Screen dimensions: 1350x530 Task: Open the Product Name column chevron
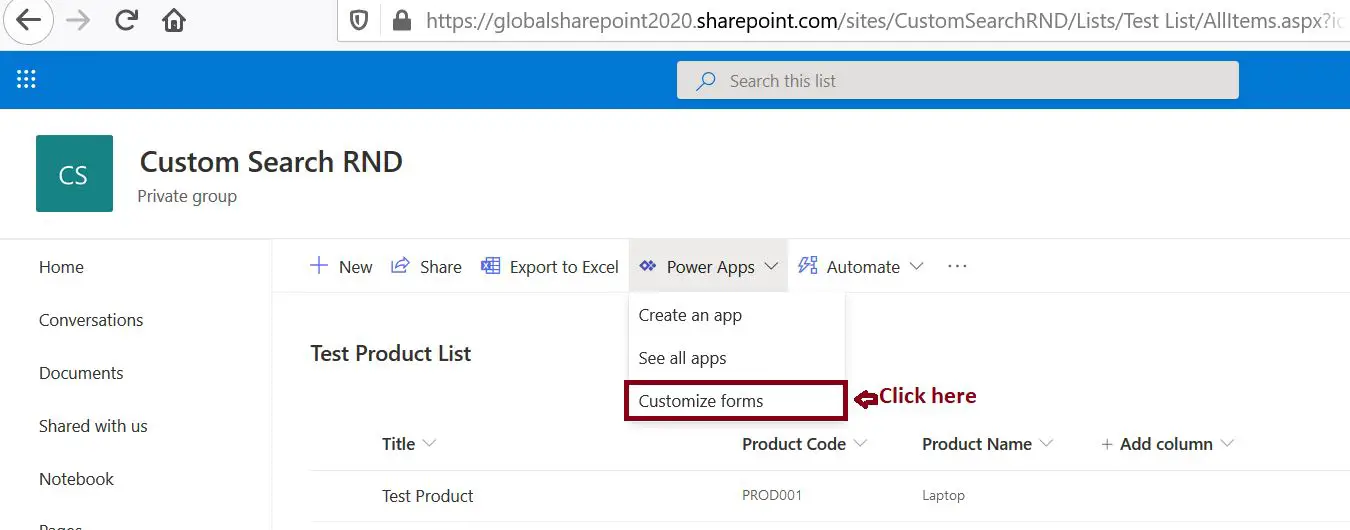(x=1046, y=444)
